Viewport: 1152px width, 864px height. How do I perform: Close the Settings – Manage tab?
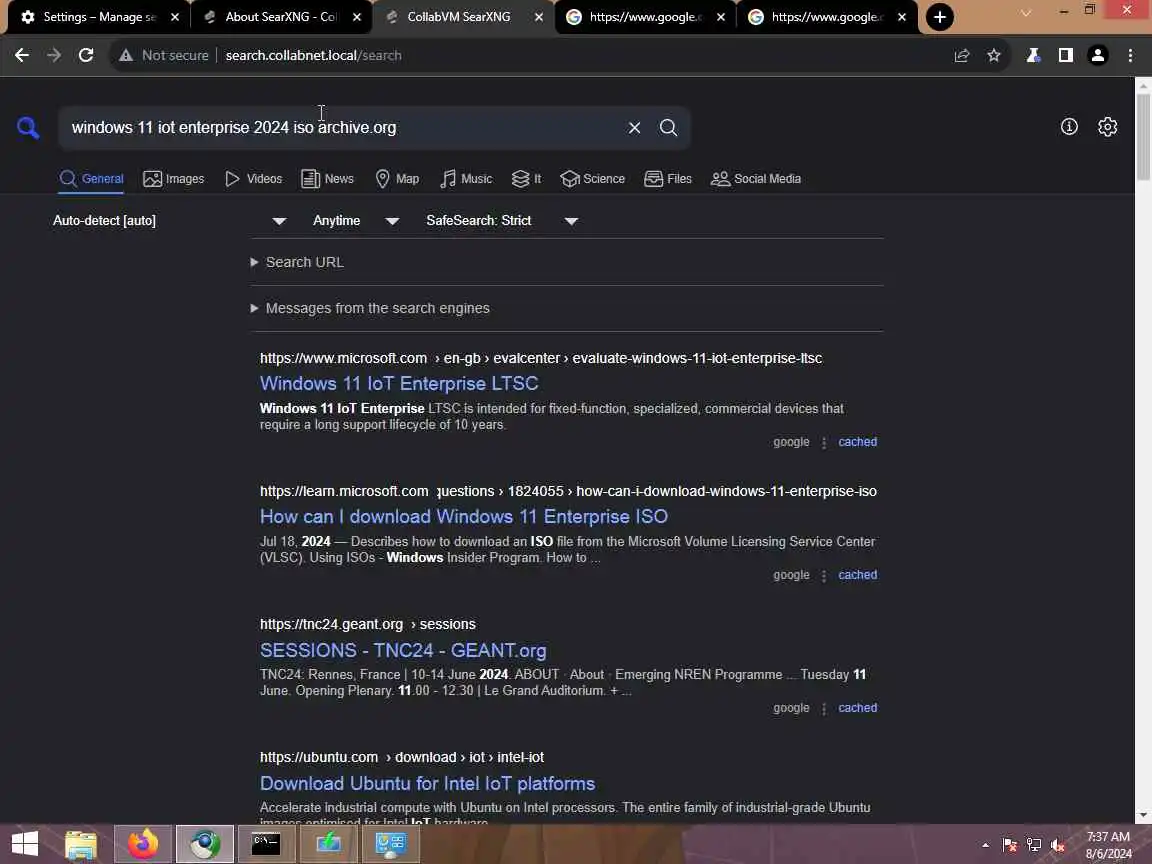pos(175,17)
